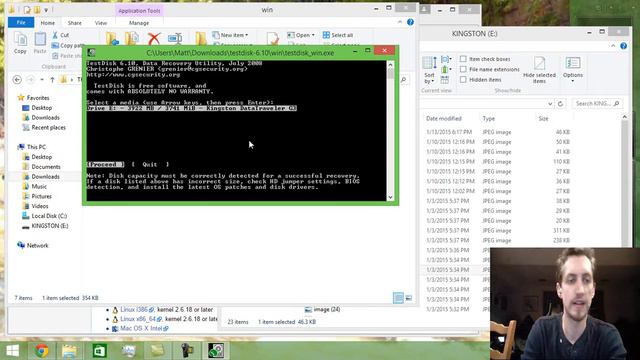Click the Properties icon in ribbon
The image size is (640, 360).
tap(273, 39)
